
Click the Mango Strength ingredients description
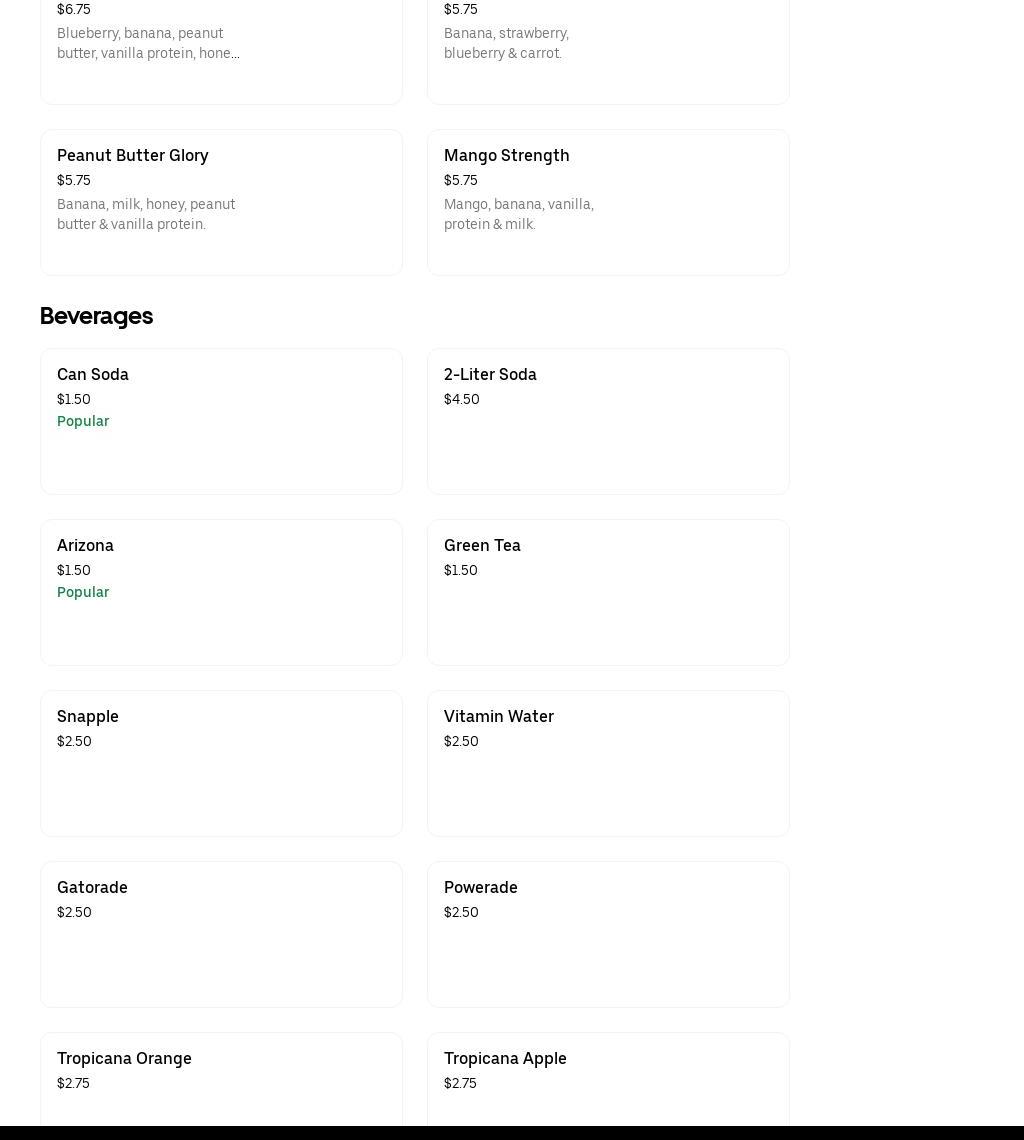518,214
